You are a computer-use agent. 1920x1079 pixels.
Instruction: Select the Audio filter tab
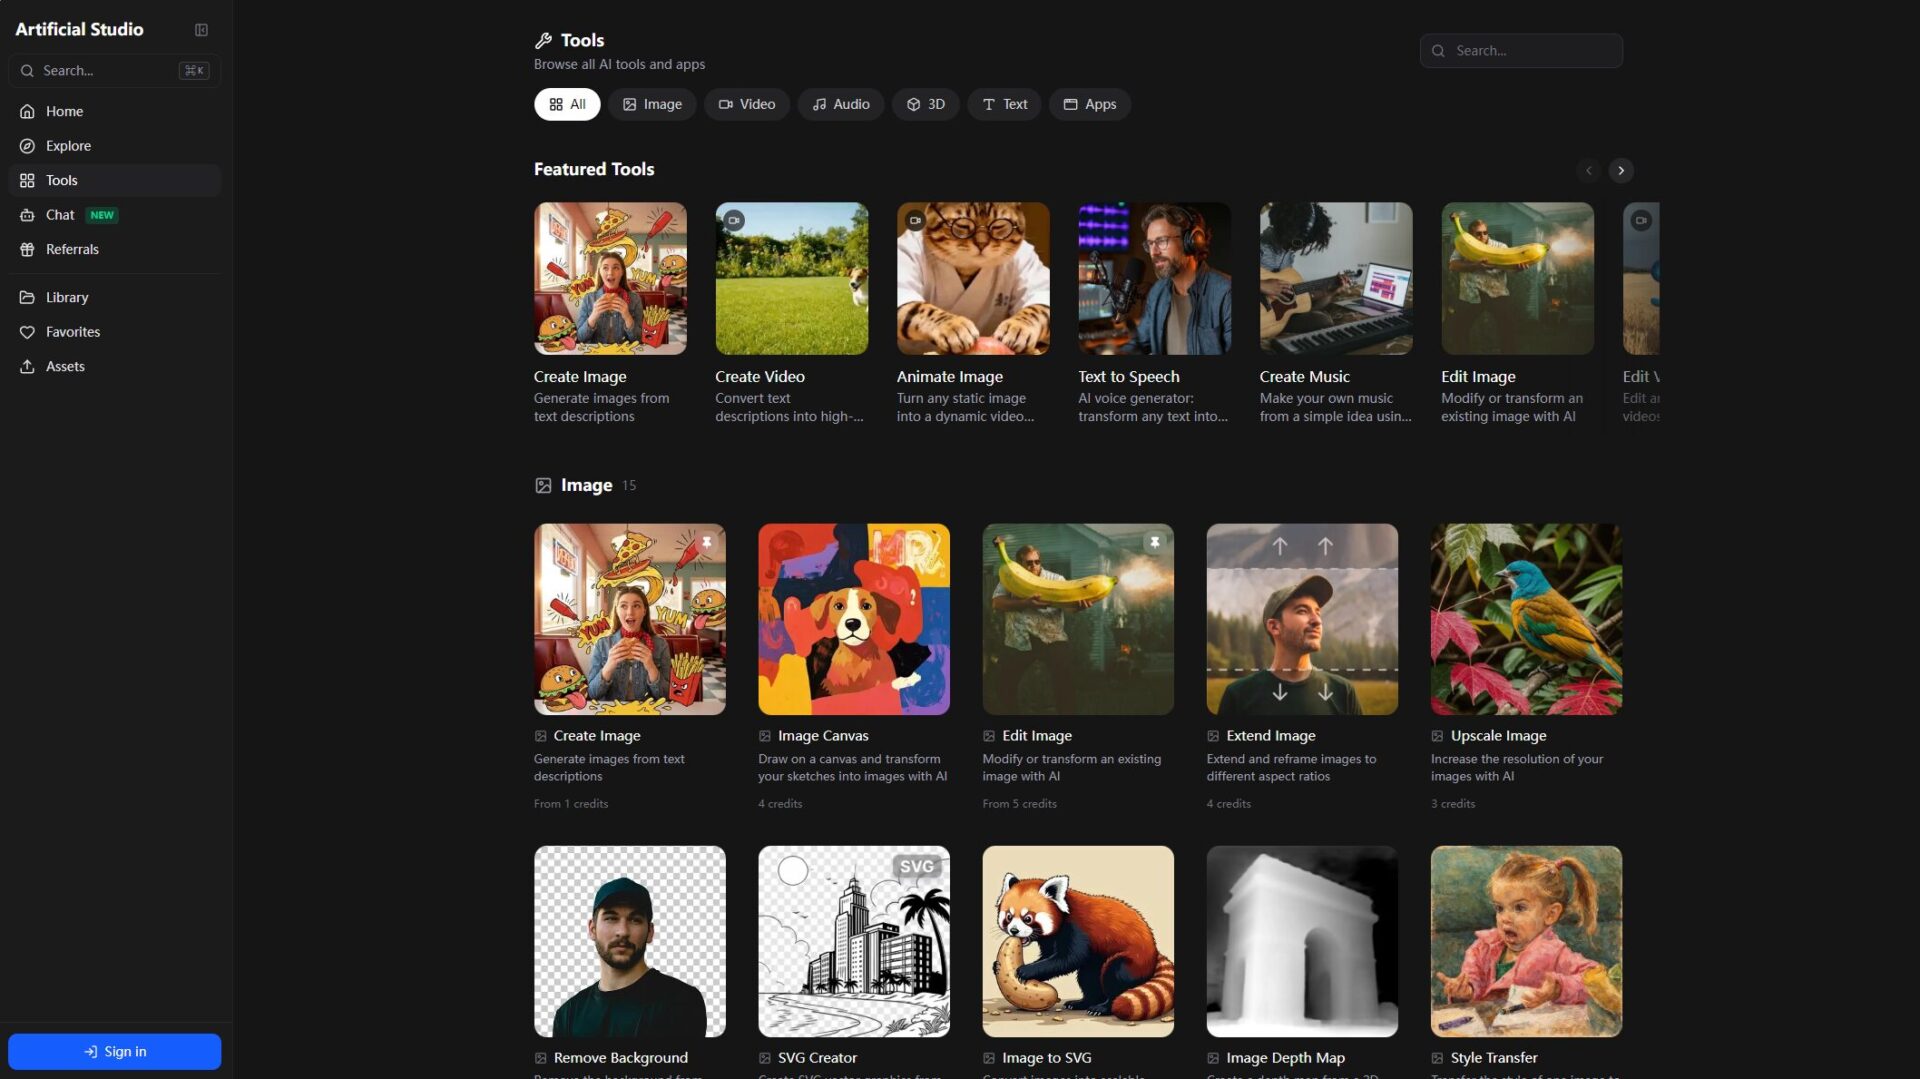coord(840,104)
